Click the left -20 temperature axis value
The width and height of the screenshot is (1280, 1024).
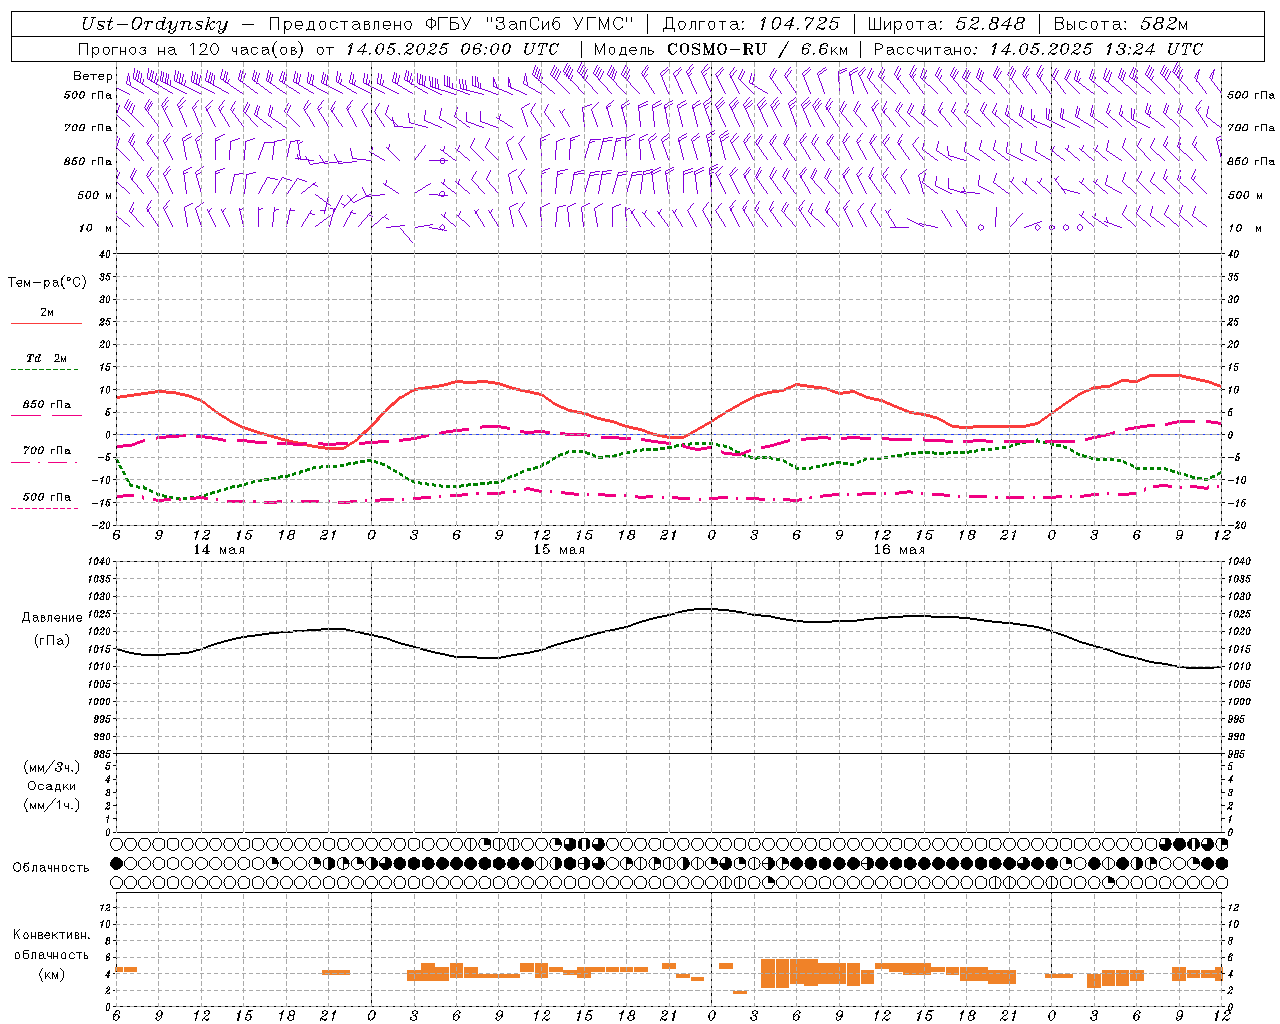pos(101,524)
